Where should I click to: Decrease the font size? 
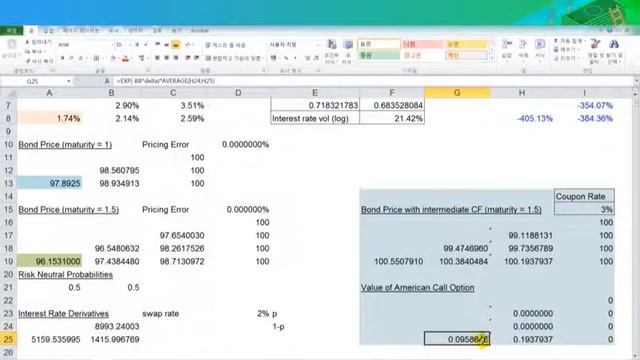[x=146, y=44]
